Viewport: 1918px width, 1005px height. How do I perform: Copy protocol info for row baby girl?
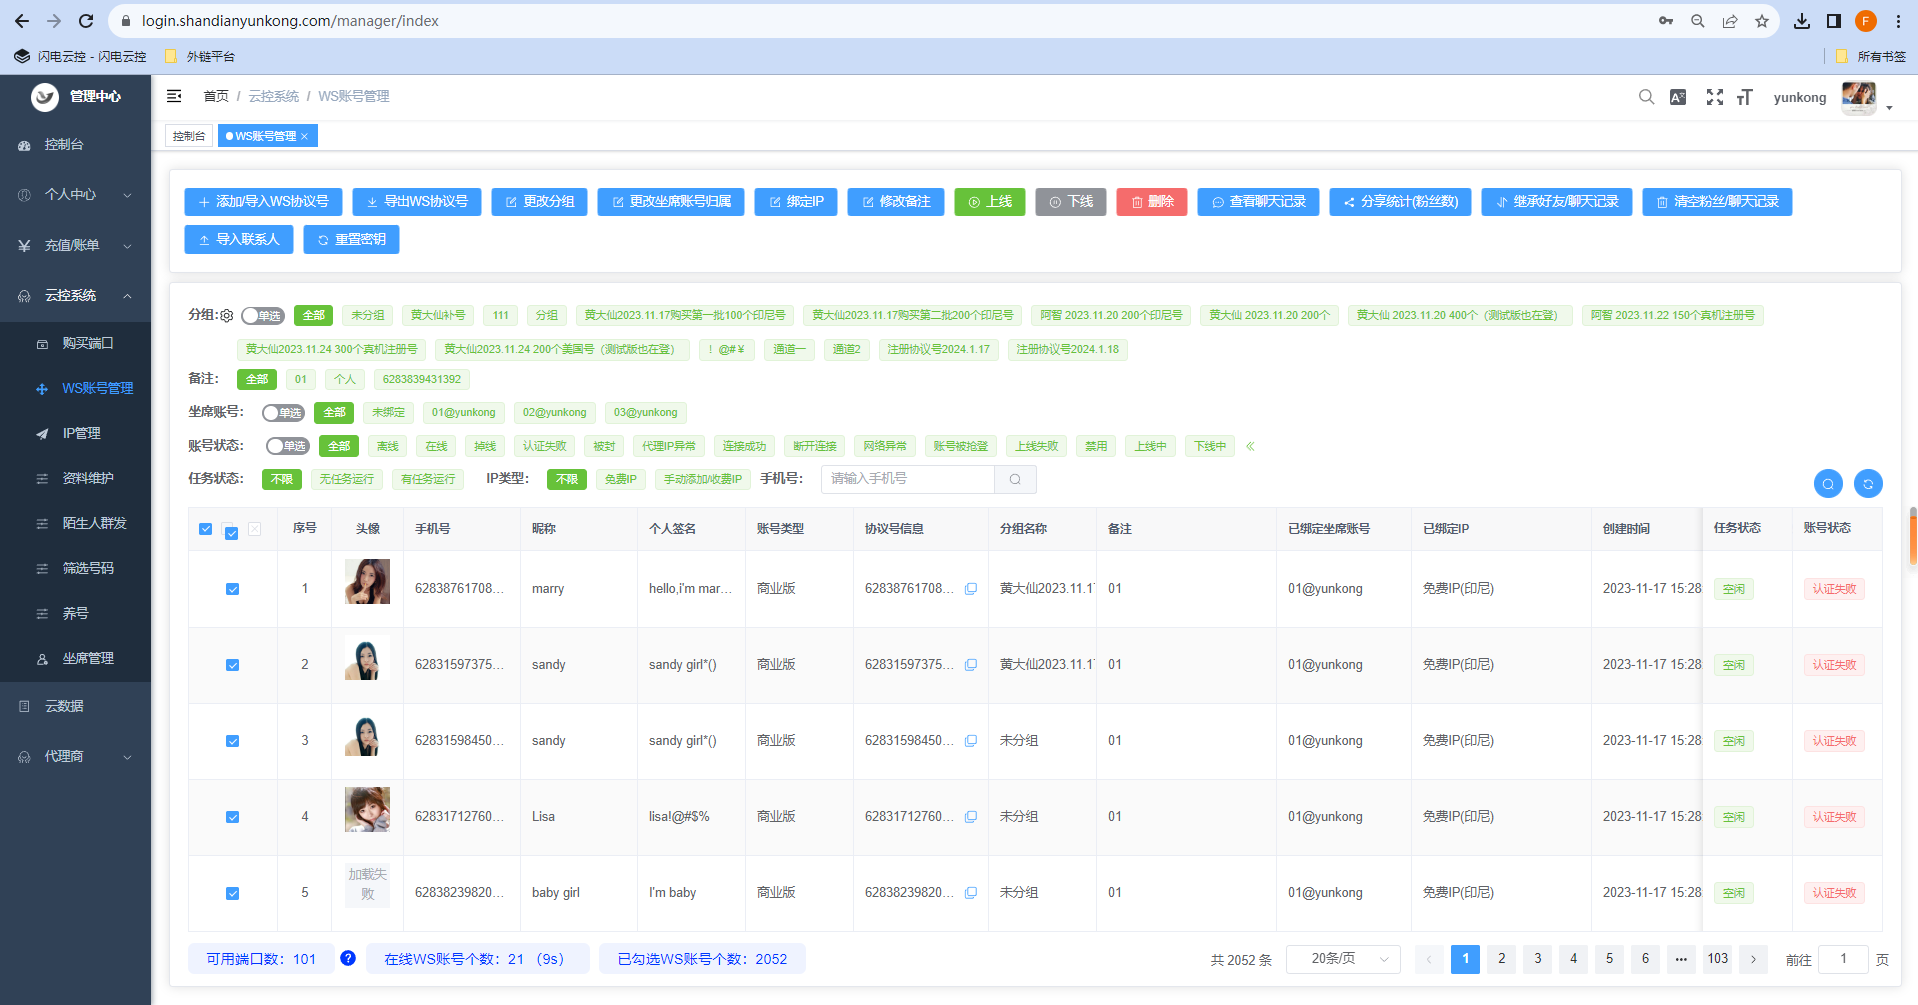pyautogui.click(x=970, y=893)
